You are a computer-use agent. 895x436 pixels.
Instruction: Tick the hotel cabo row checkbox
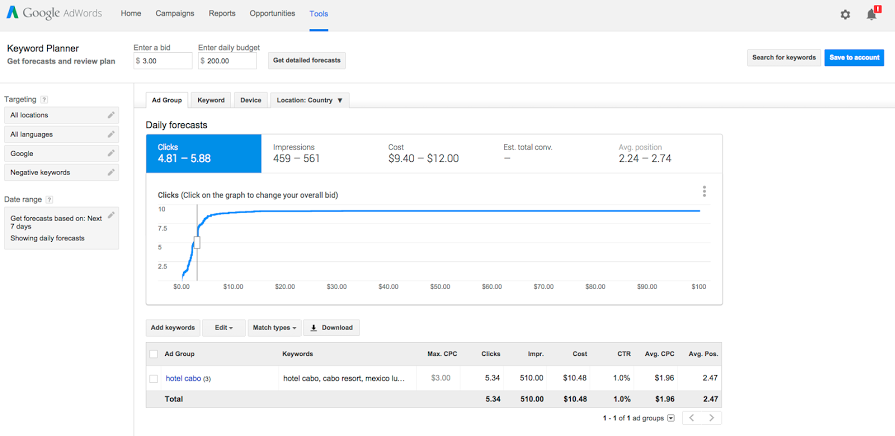[153, 378]
